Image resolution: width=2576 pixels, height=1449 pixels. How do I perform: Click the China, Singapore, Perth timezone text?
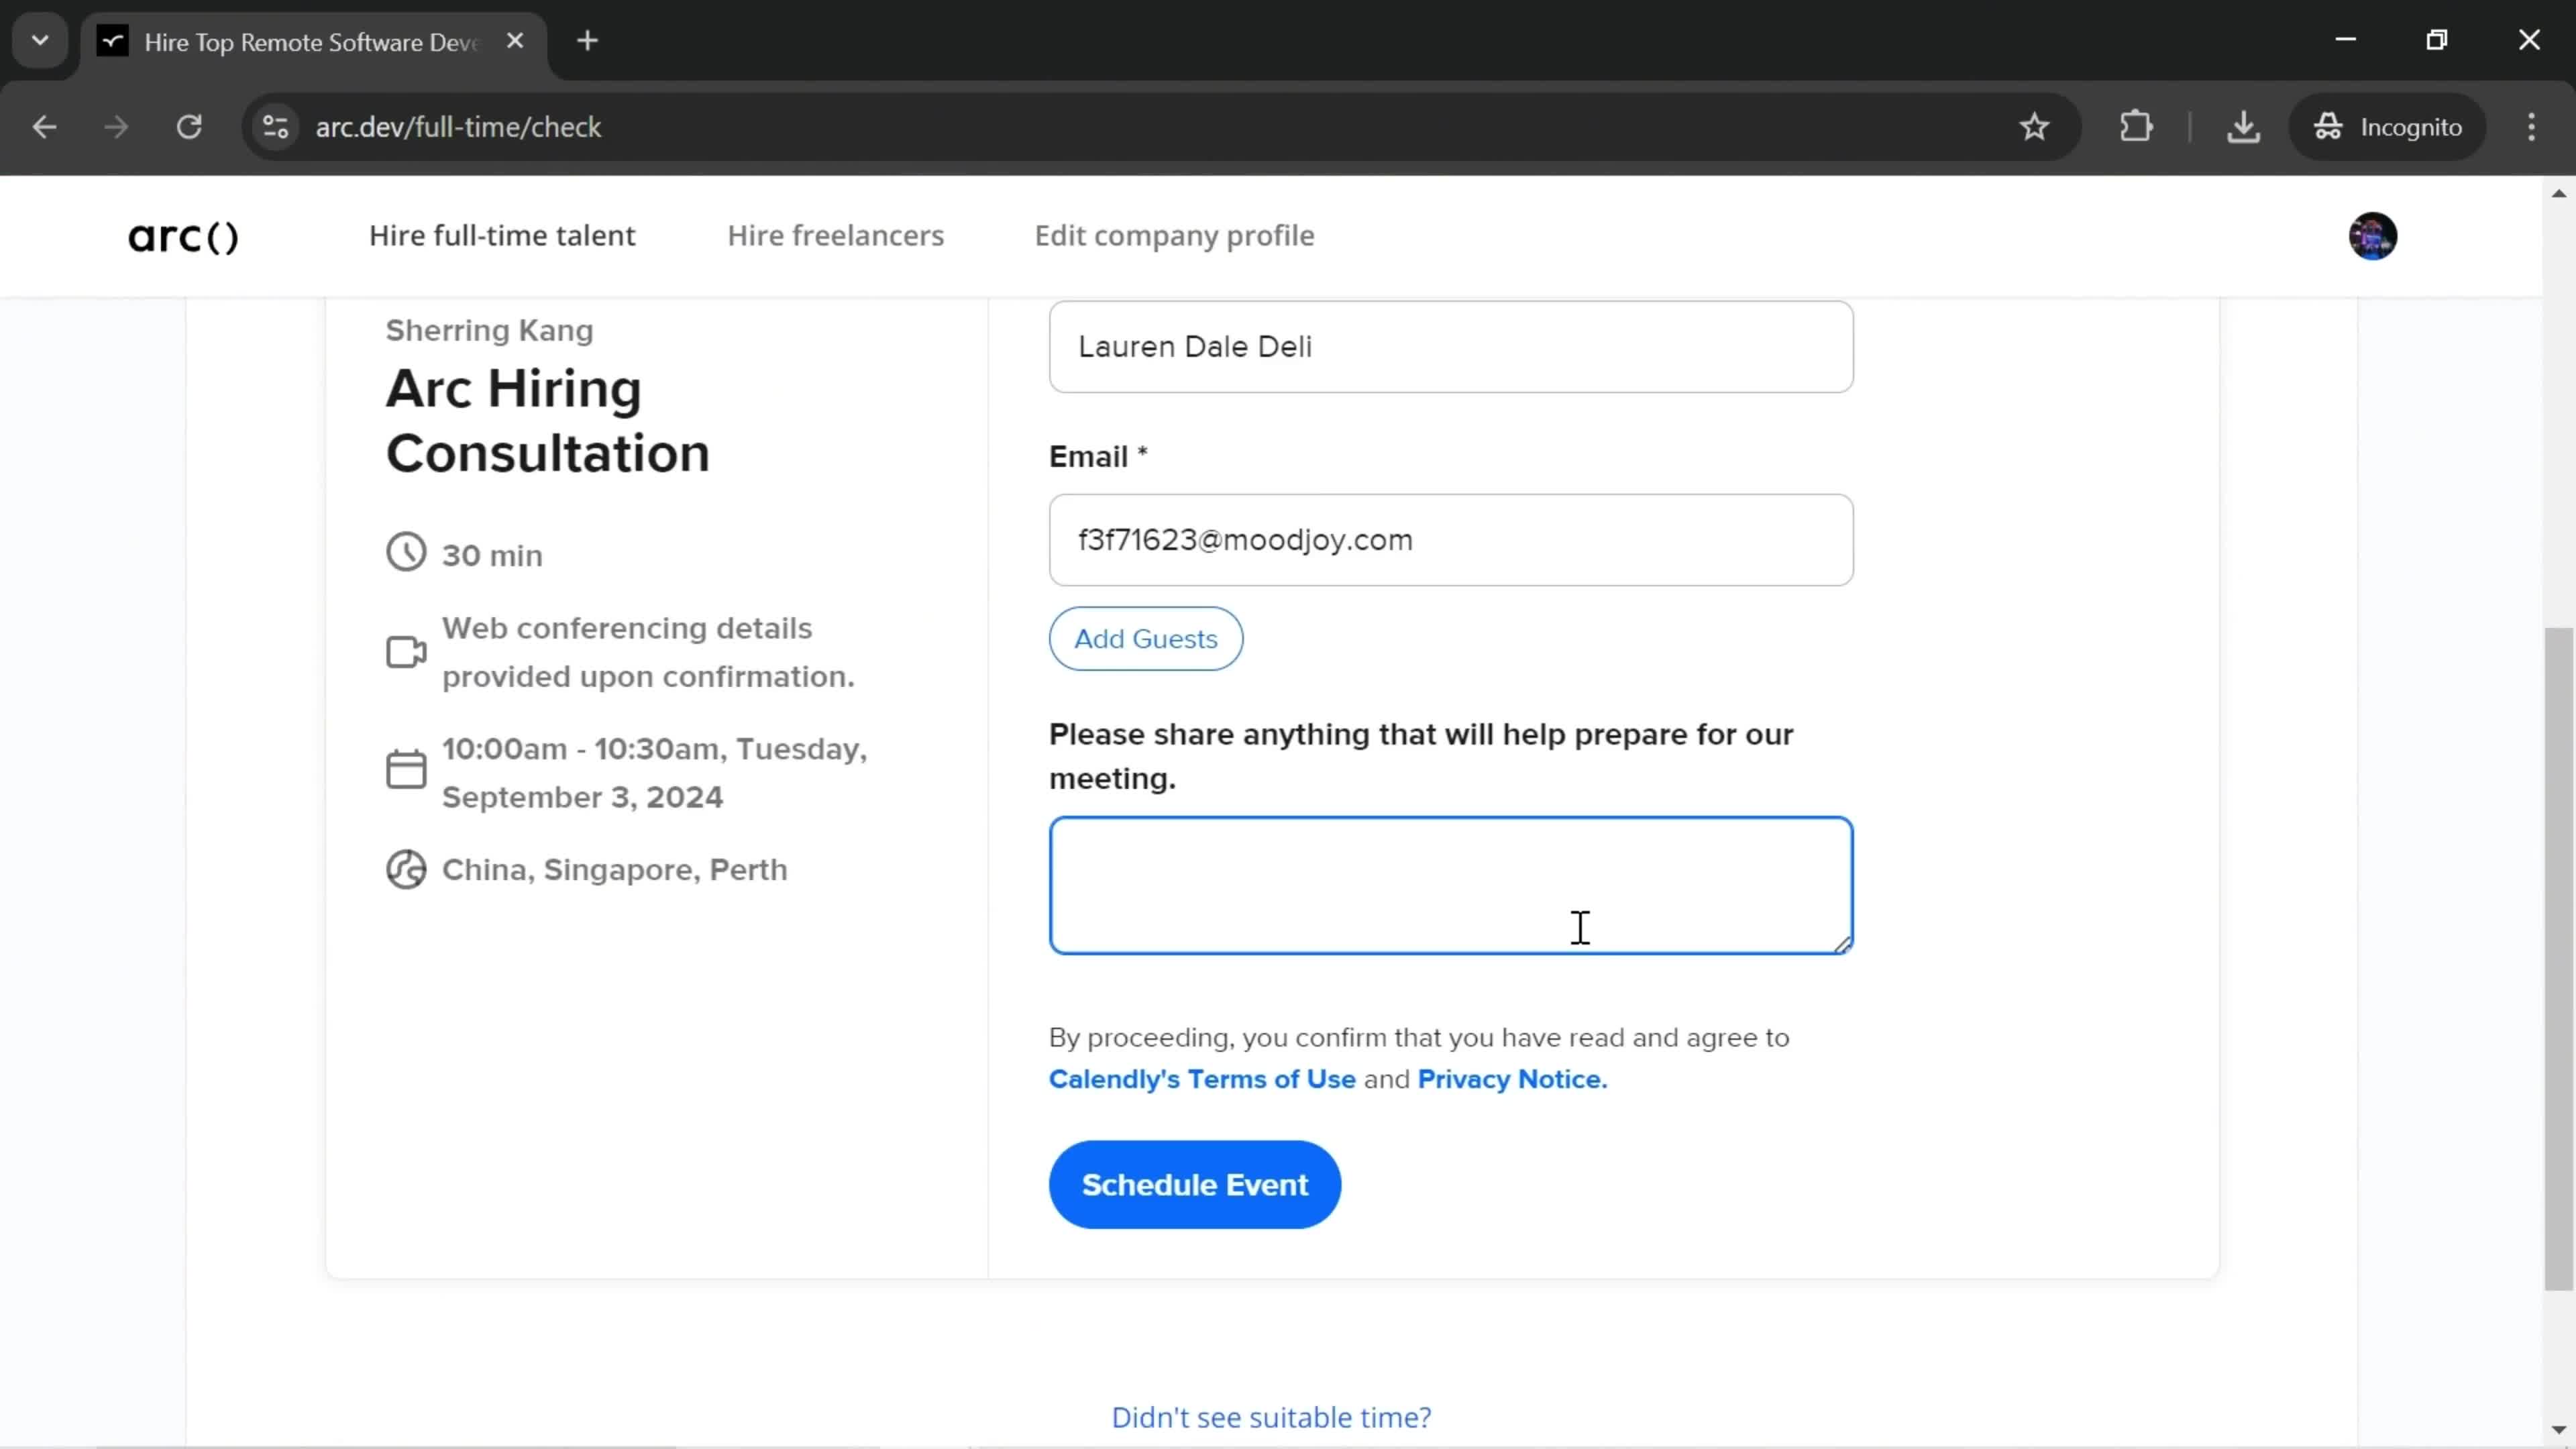614,869
